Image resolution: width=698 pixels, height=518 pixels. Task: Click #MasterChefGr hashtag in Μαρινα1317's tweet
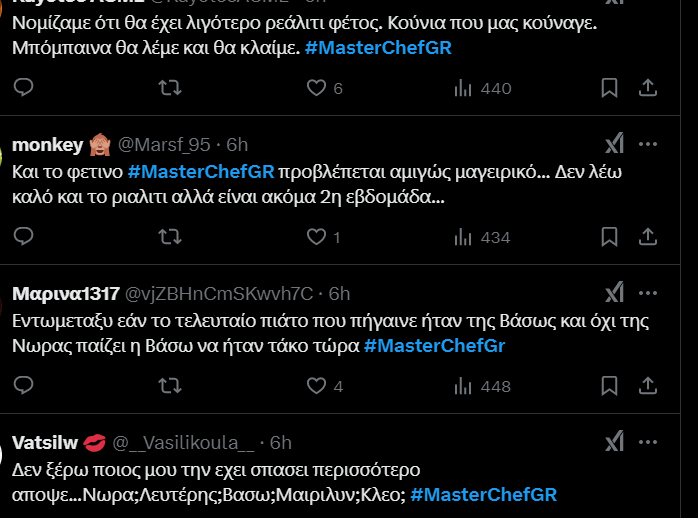coord(434,346)
